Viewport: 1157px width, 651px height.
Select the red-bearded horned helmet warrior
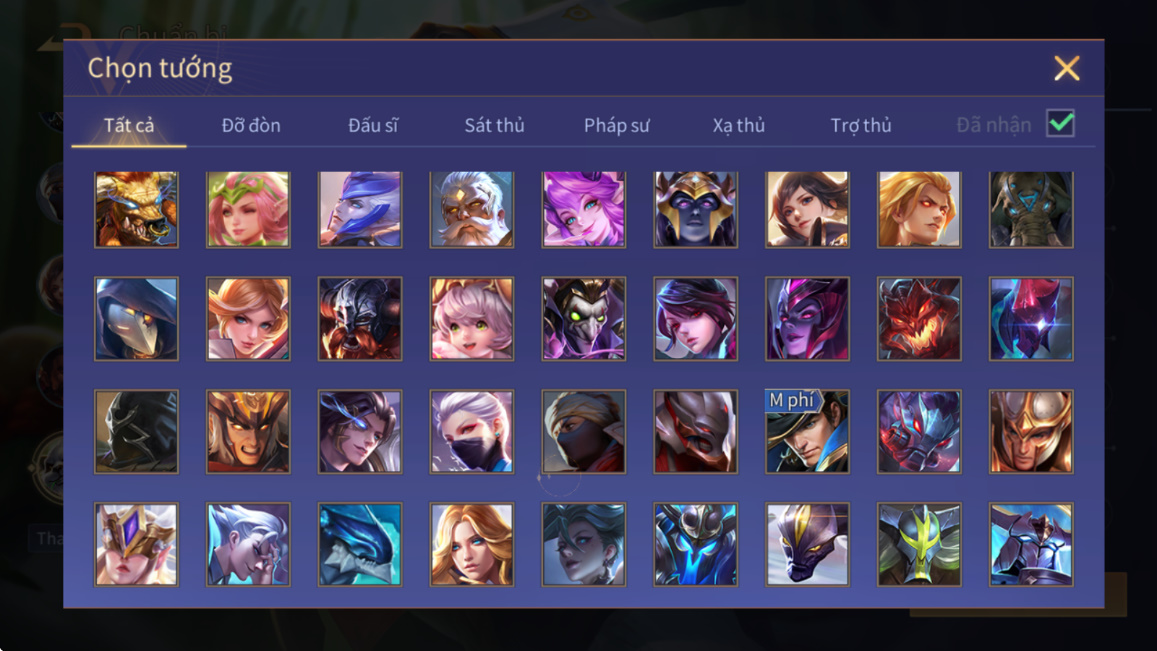[360, 319]
